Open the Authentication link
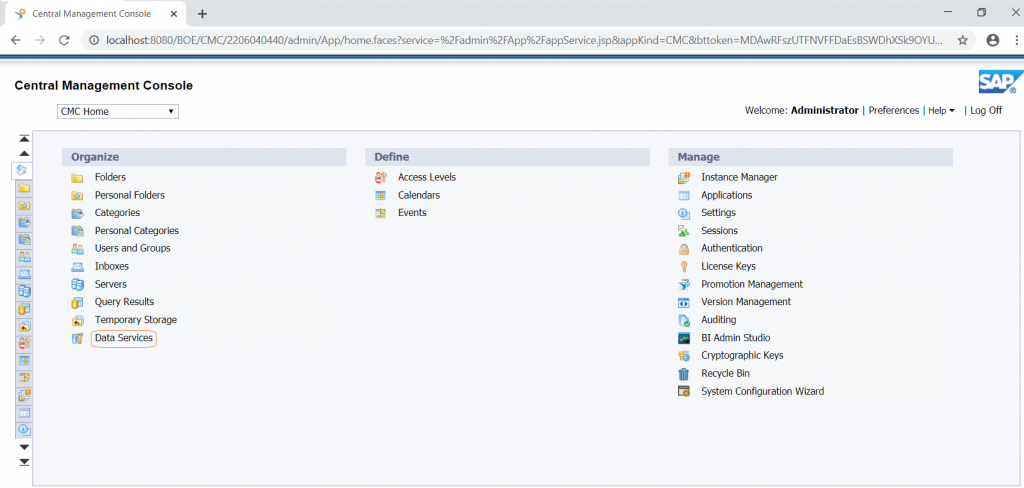 point(732,248)
